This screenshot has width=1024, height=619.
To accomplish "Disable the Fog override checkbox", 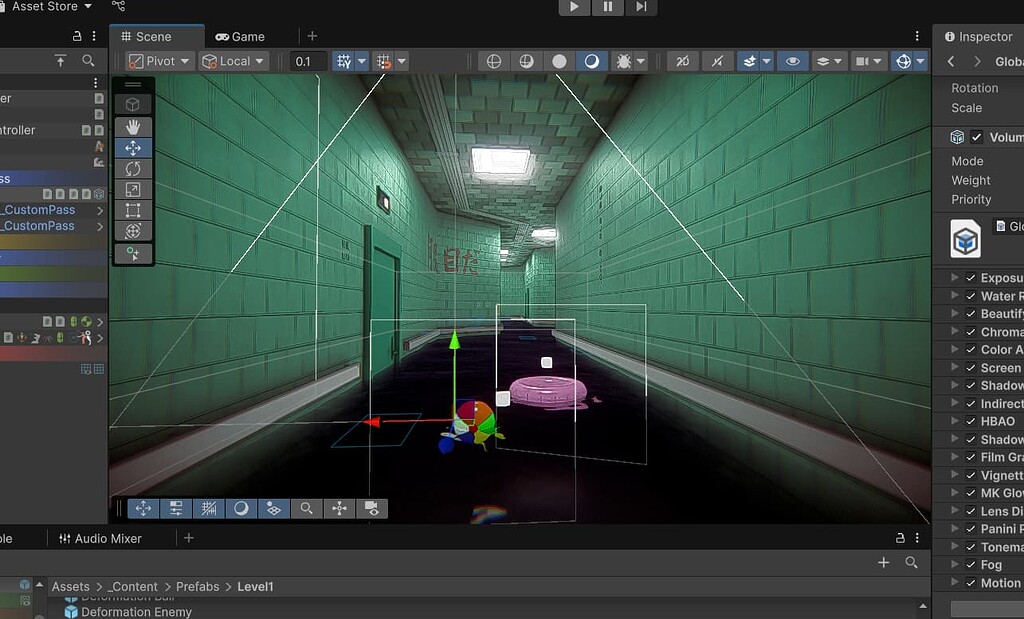I will [972, 565].
